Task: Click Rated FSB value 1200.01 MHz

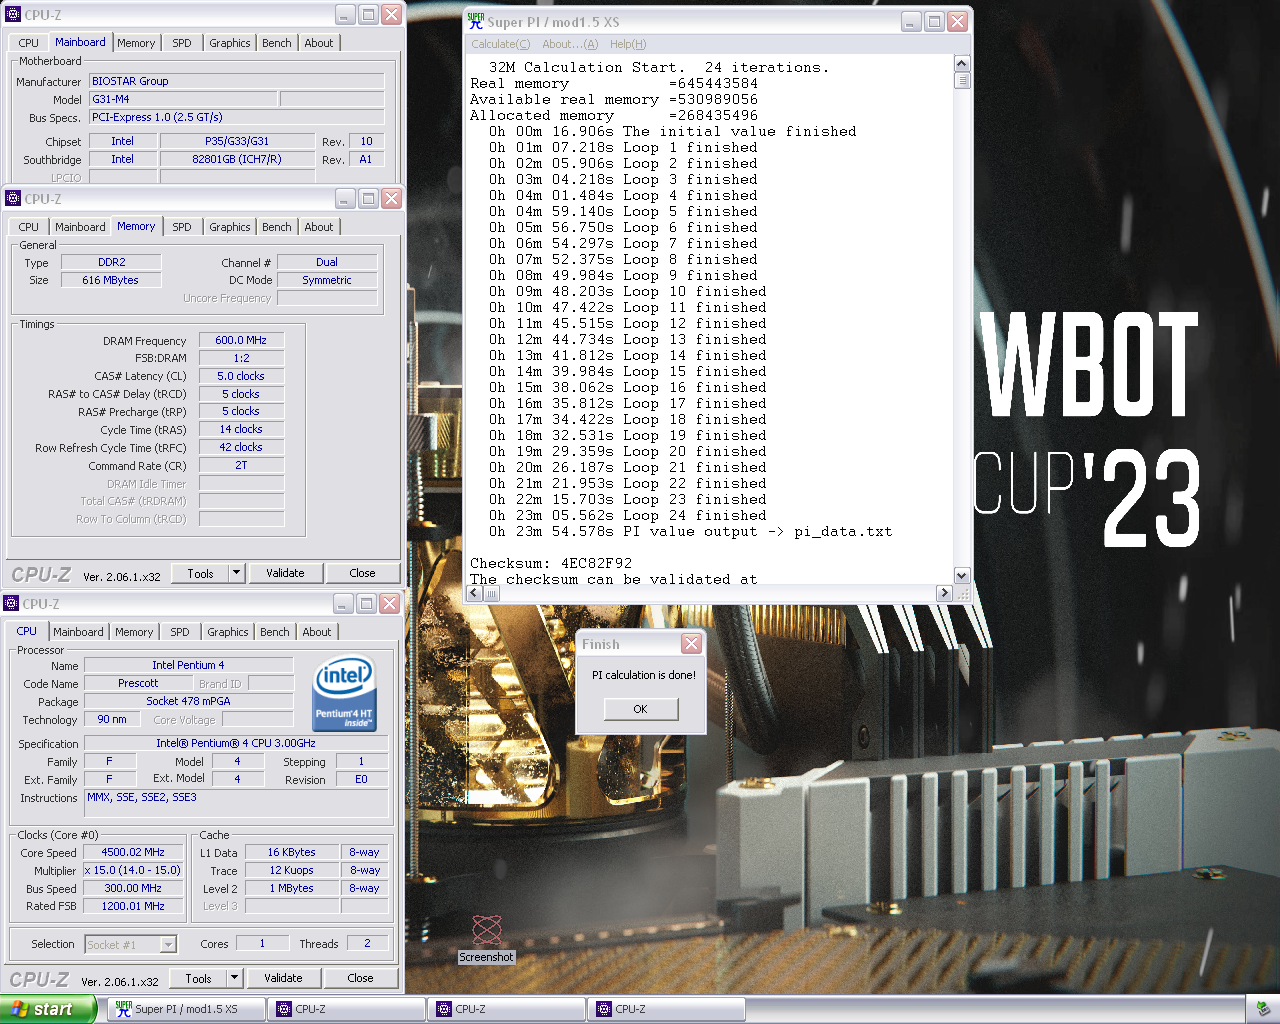Action: pos(133,906)
